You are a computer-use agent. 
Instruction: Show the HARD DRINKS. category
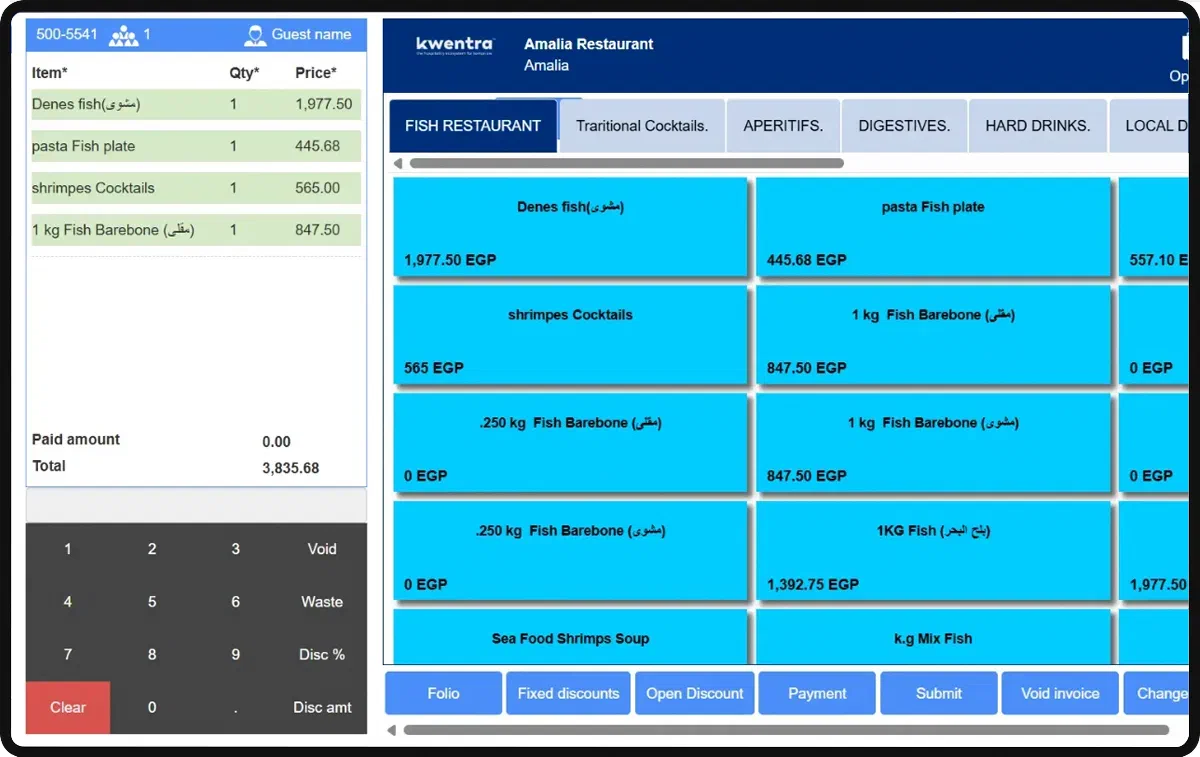[1037, 126]
